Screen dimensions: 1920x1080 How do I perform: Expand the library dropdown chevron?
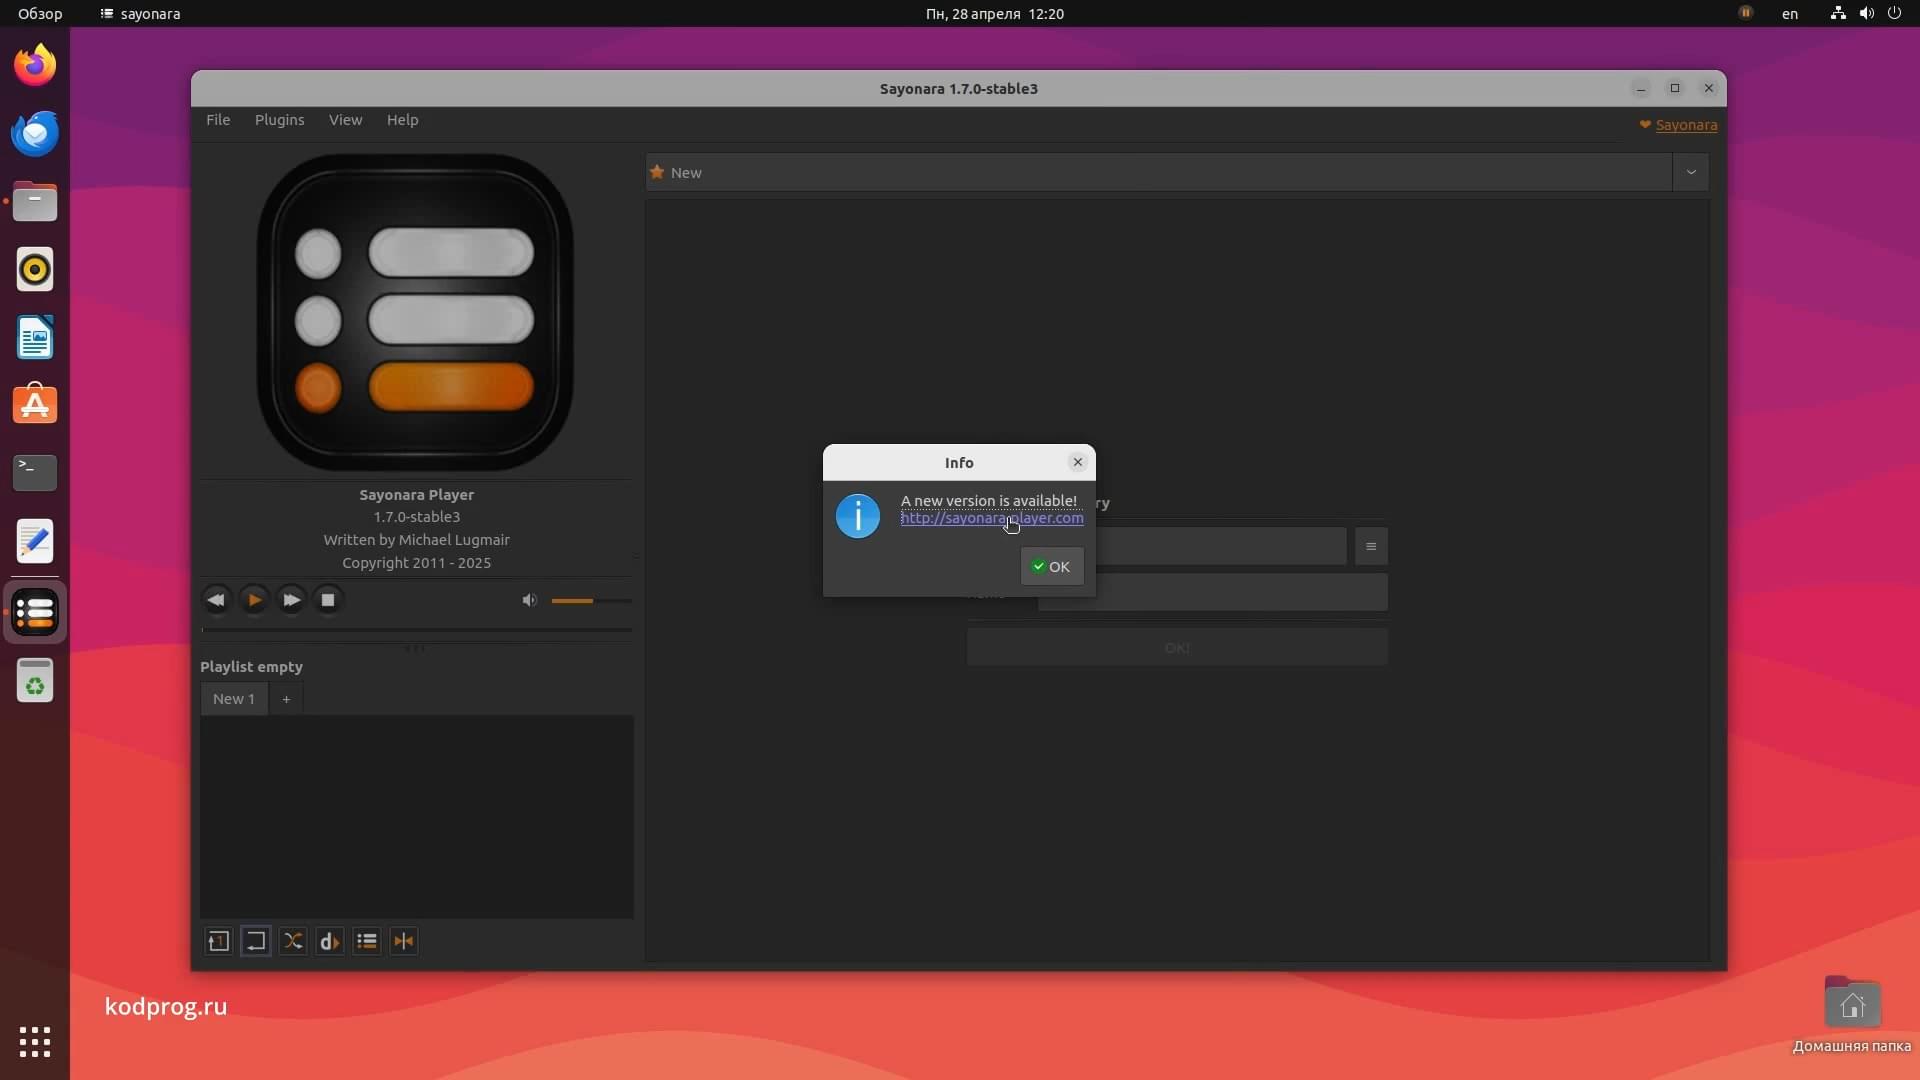click(1691, 172)
